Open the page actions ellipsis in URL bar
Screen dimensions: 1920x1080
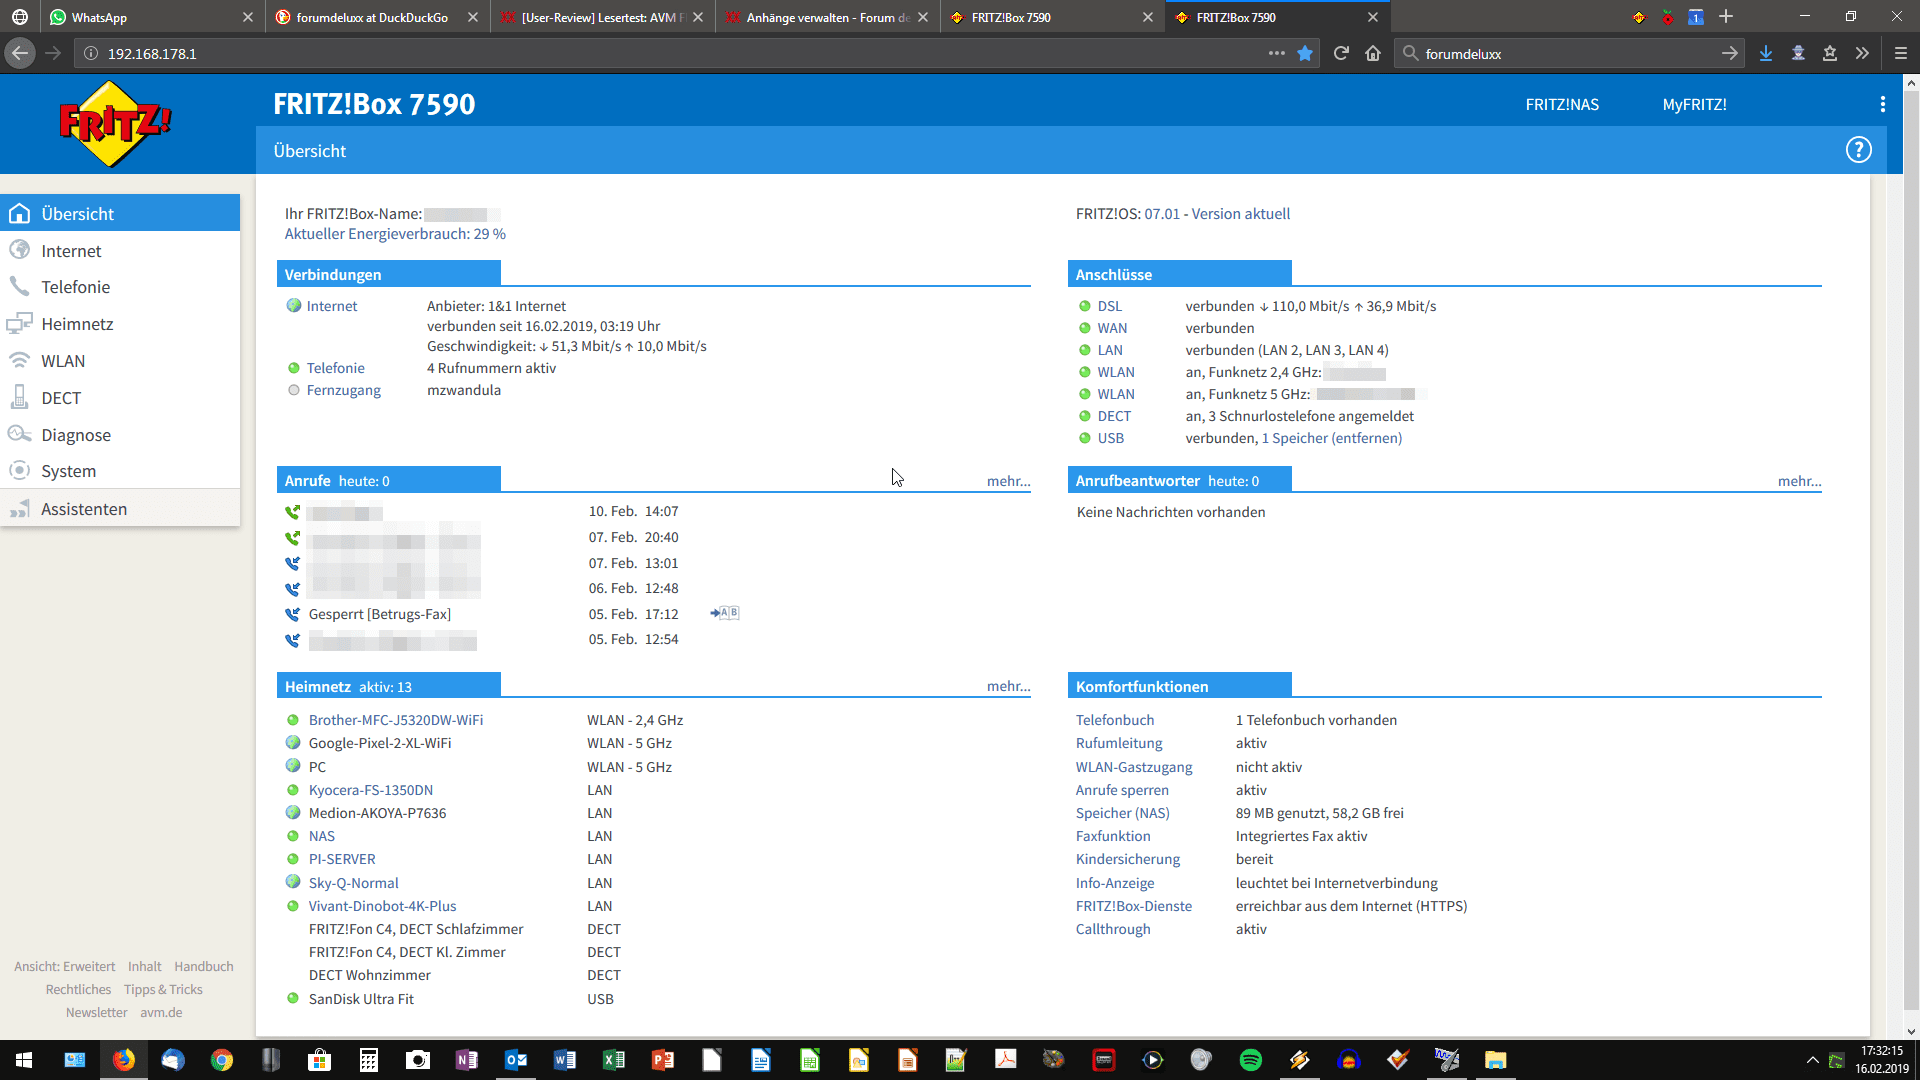click(x=1276, y=53)
